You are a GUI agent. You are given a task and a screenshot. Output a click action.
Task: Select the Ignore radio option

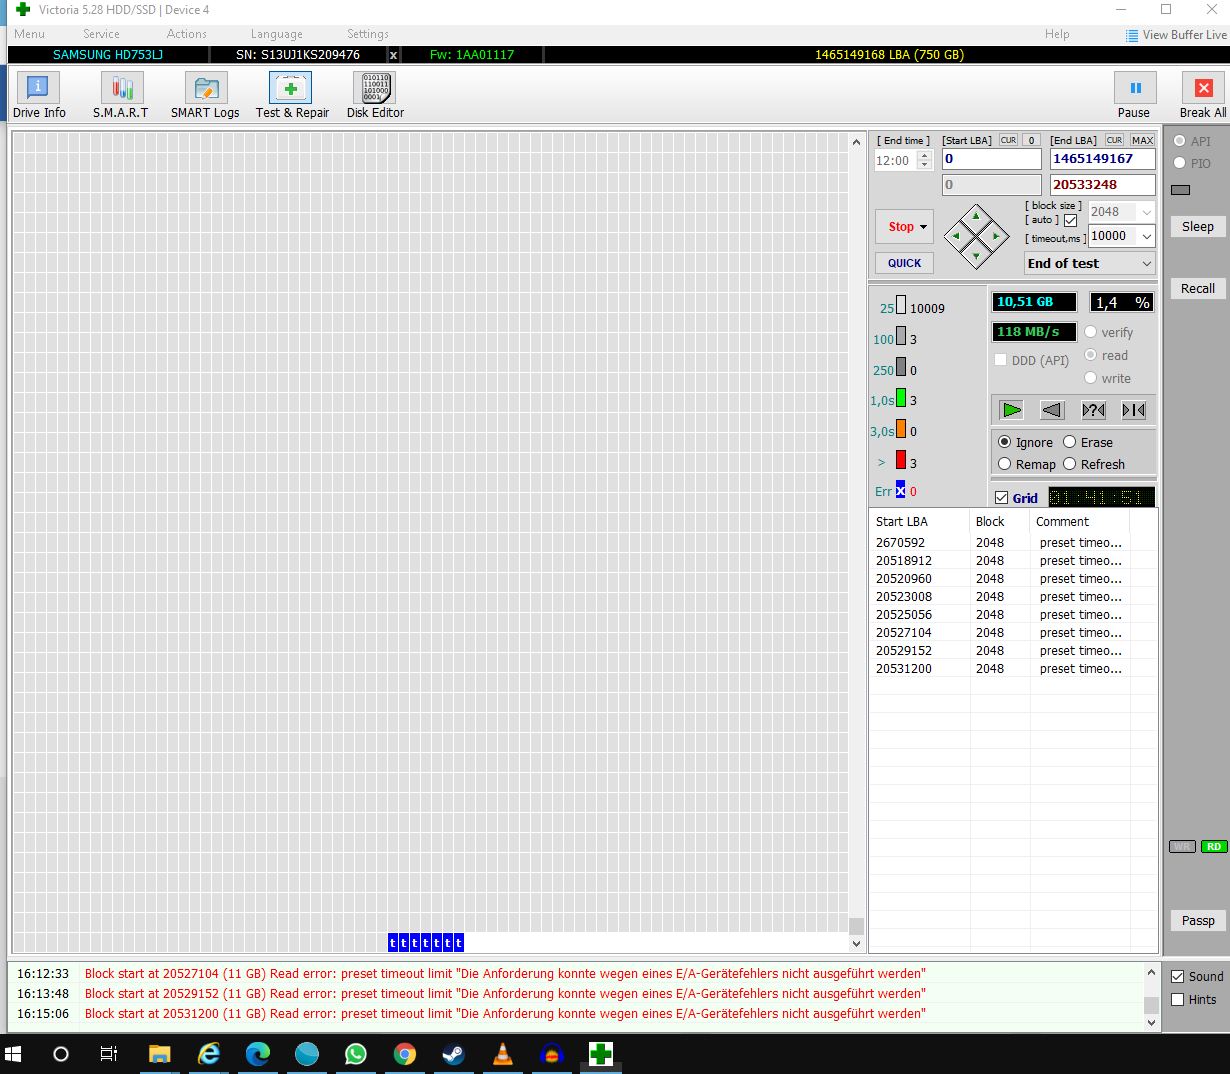coord(1005,442)
